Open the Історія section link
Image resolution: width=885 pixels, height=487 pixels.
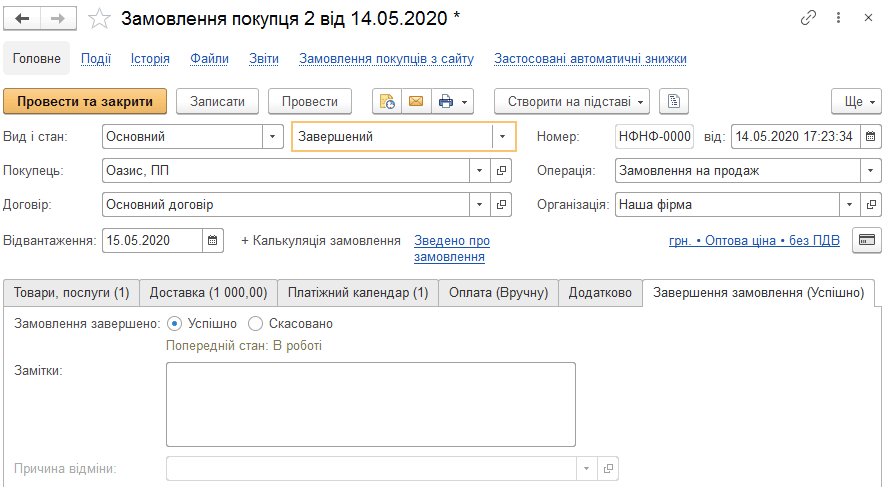pyautogui.click(x=150, y=59)
